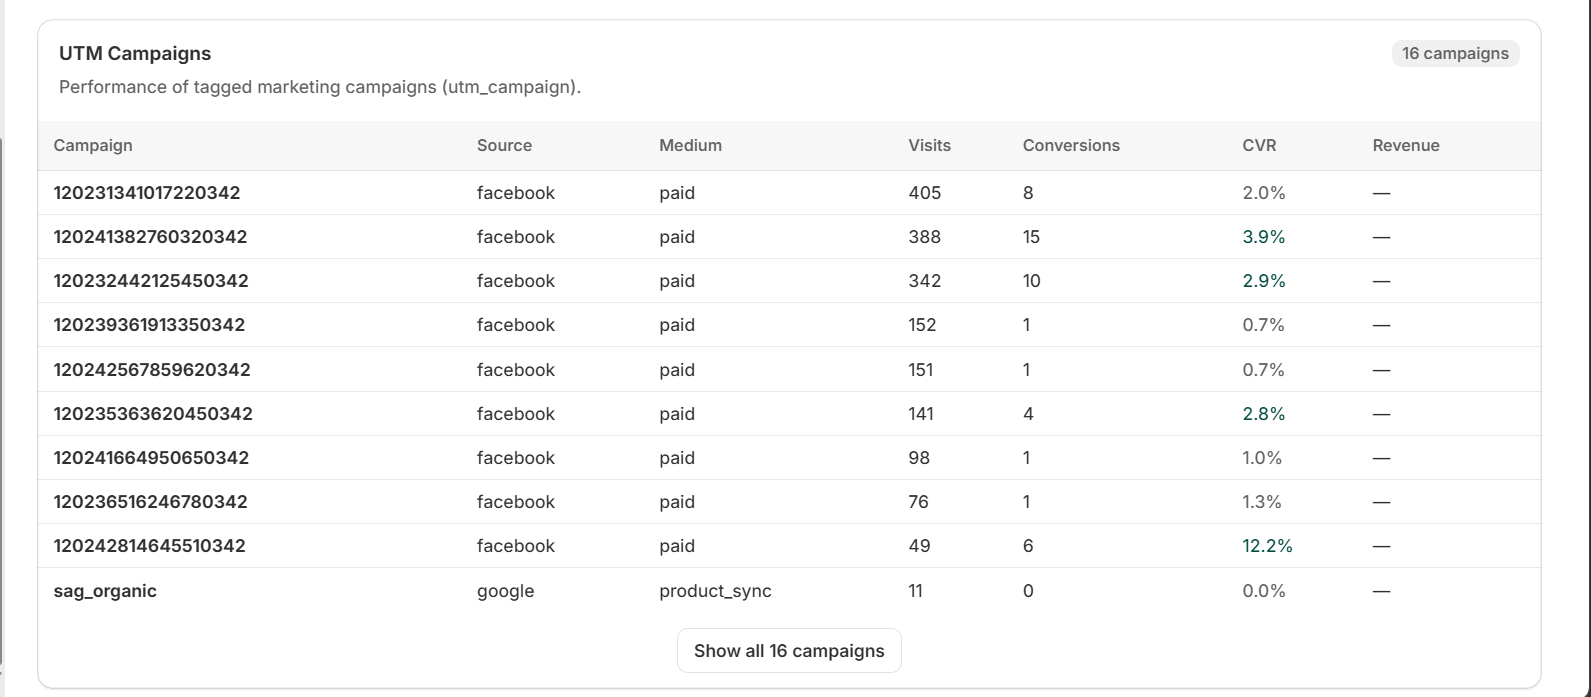The height and width of the screenshot is (697, 1591).
Task: Sort by the Campaign column header
Action: coord(93,146)
